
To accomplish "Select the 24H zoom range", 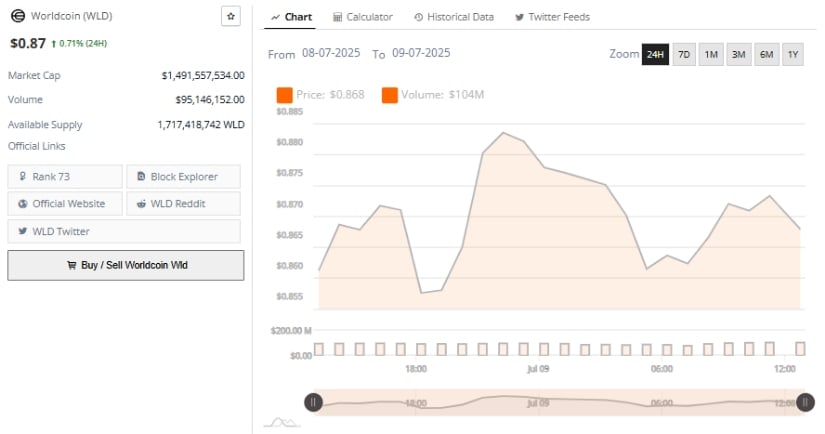I will point(655,54).
